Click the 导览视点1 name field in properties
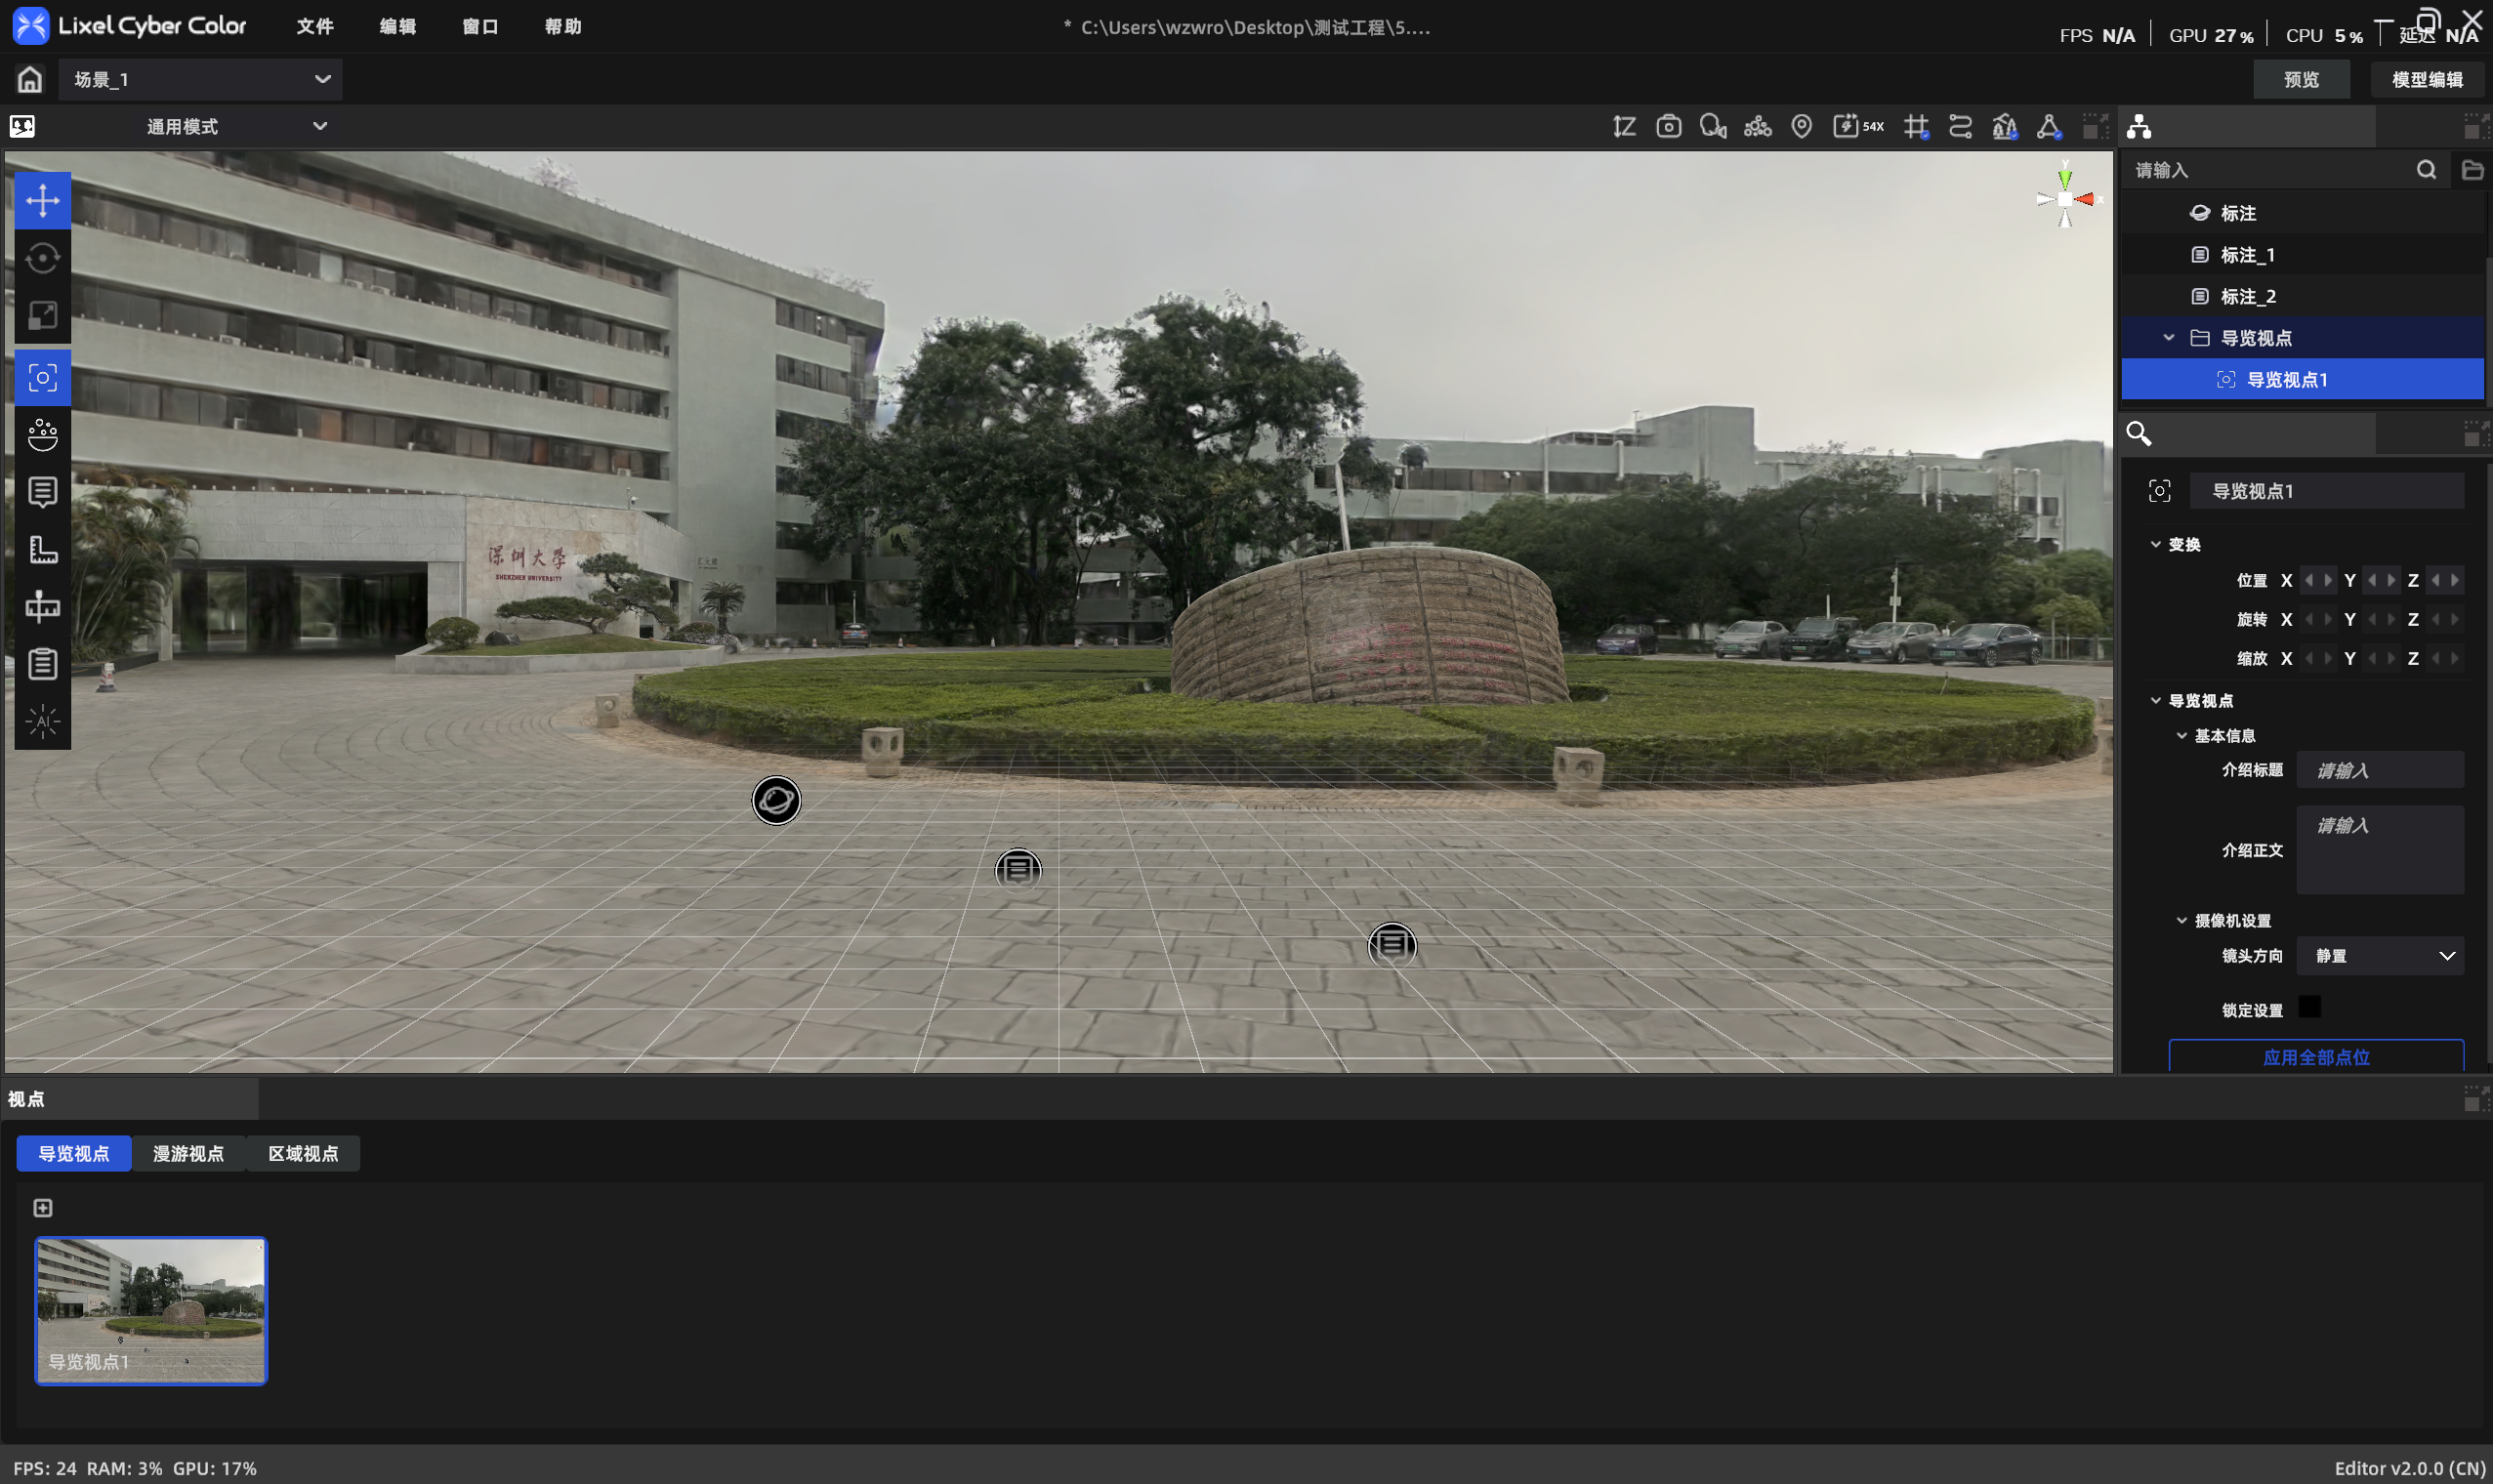This screenshot has height=1484, width=2493. (2327, 491)
